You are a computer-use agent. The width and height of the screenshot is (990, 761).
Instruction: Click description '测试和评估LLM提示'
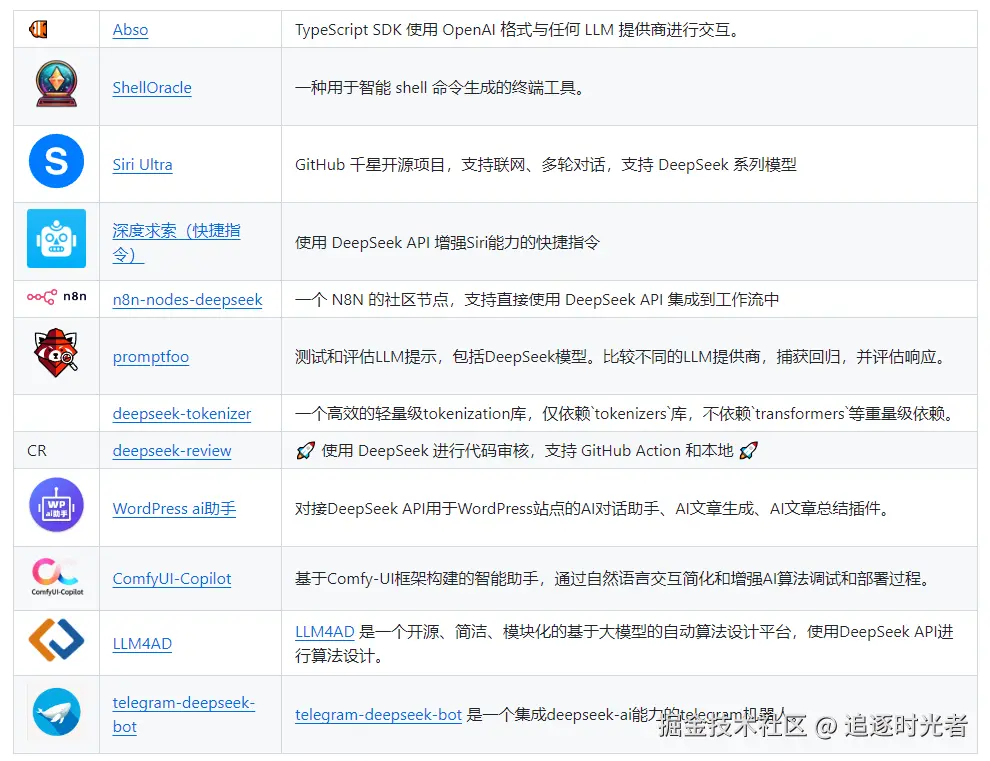(366, 357)
